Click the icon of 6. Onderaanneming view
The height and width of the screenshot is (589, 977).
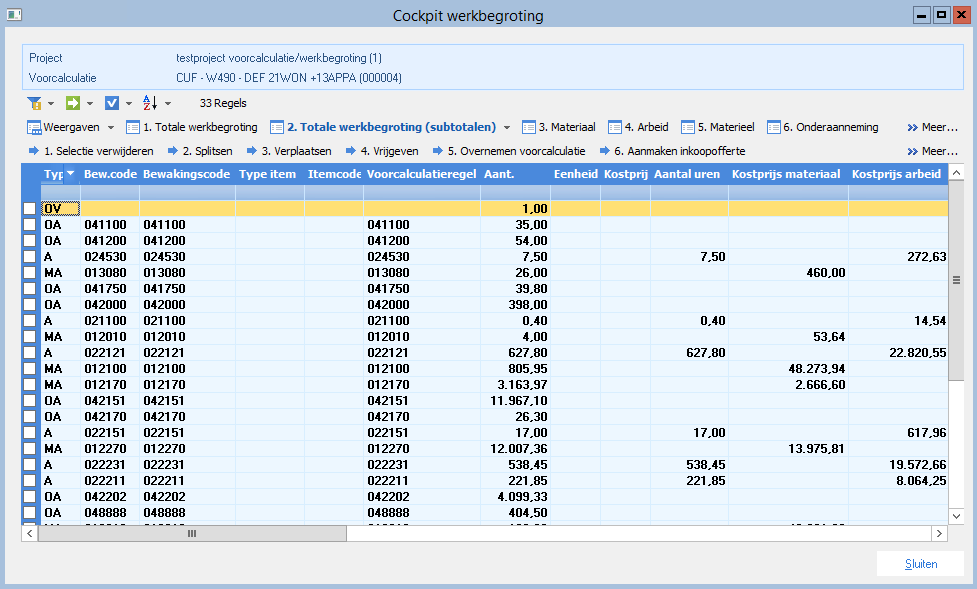[x=773, y=127]
